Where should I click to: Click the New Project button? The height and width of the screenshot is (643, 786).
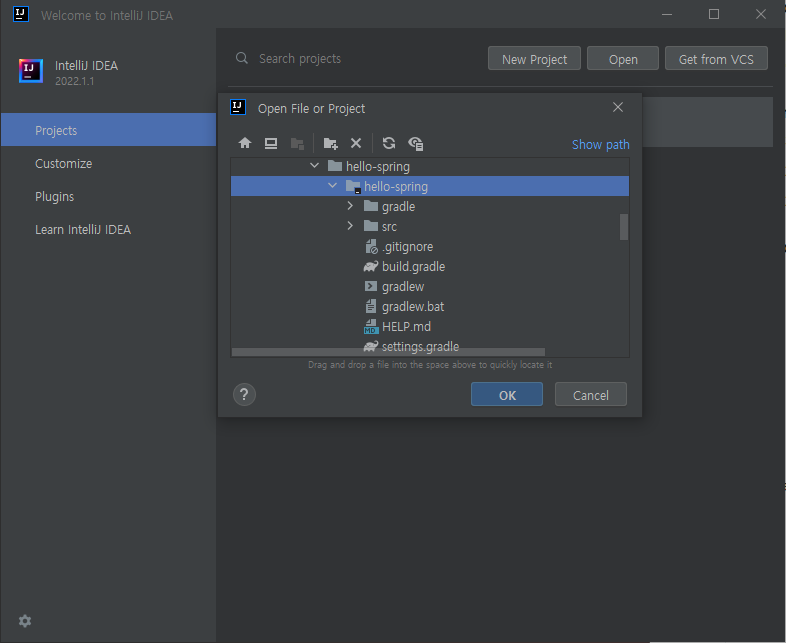(534, 59)
